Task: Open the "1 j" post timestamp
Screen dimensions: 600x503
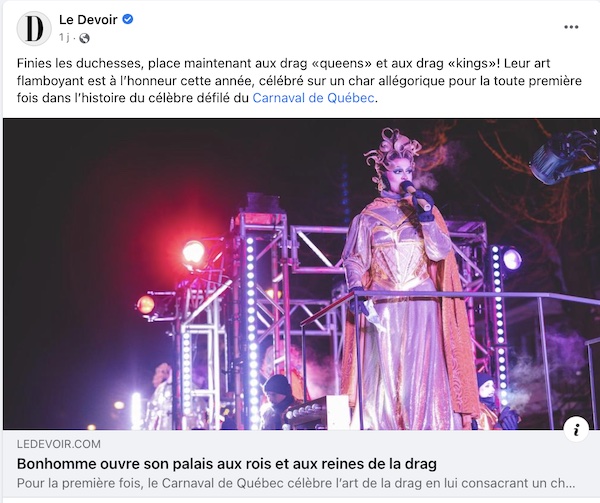Action: click(x=64, y=37)
